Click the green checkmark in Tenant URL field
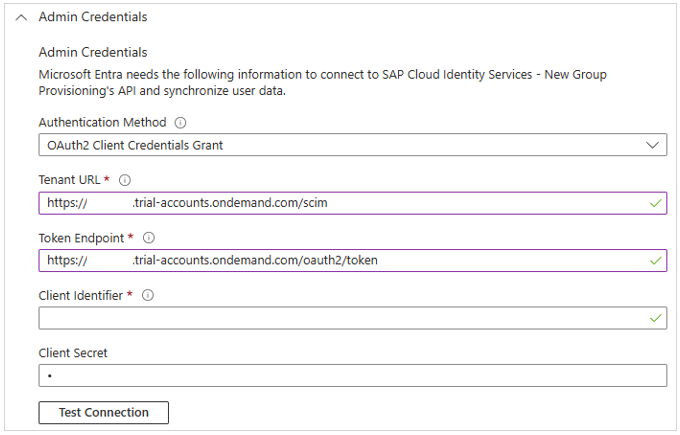Viewport: 680px width, 435px height. click(x=656, y=203)
